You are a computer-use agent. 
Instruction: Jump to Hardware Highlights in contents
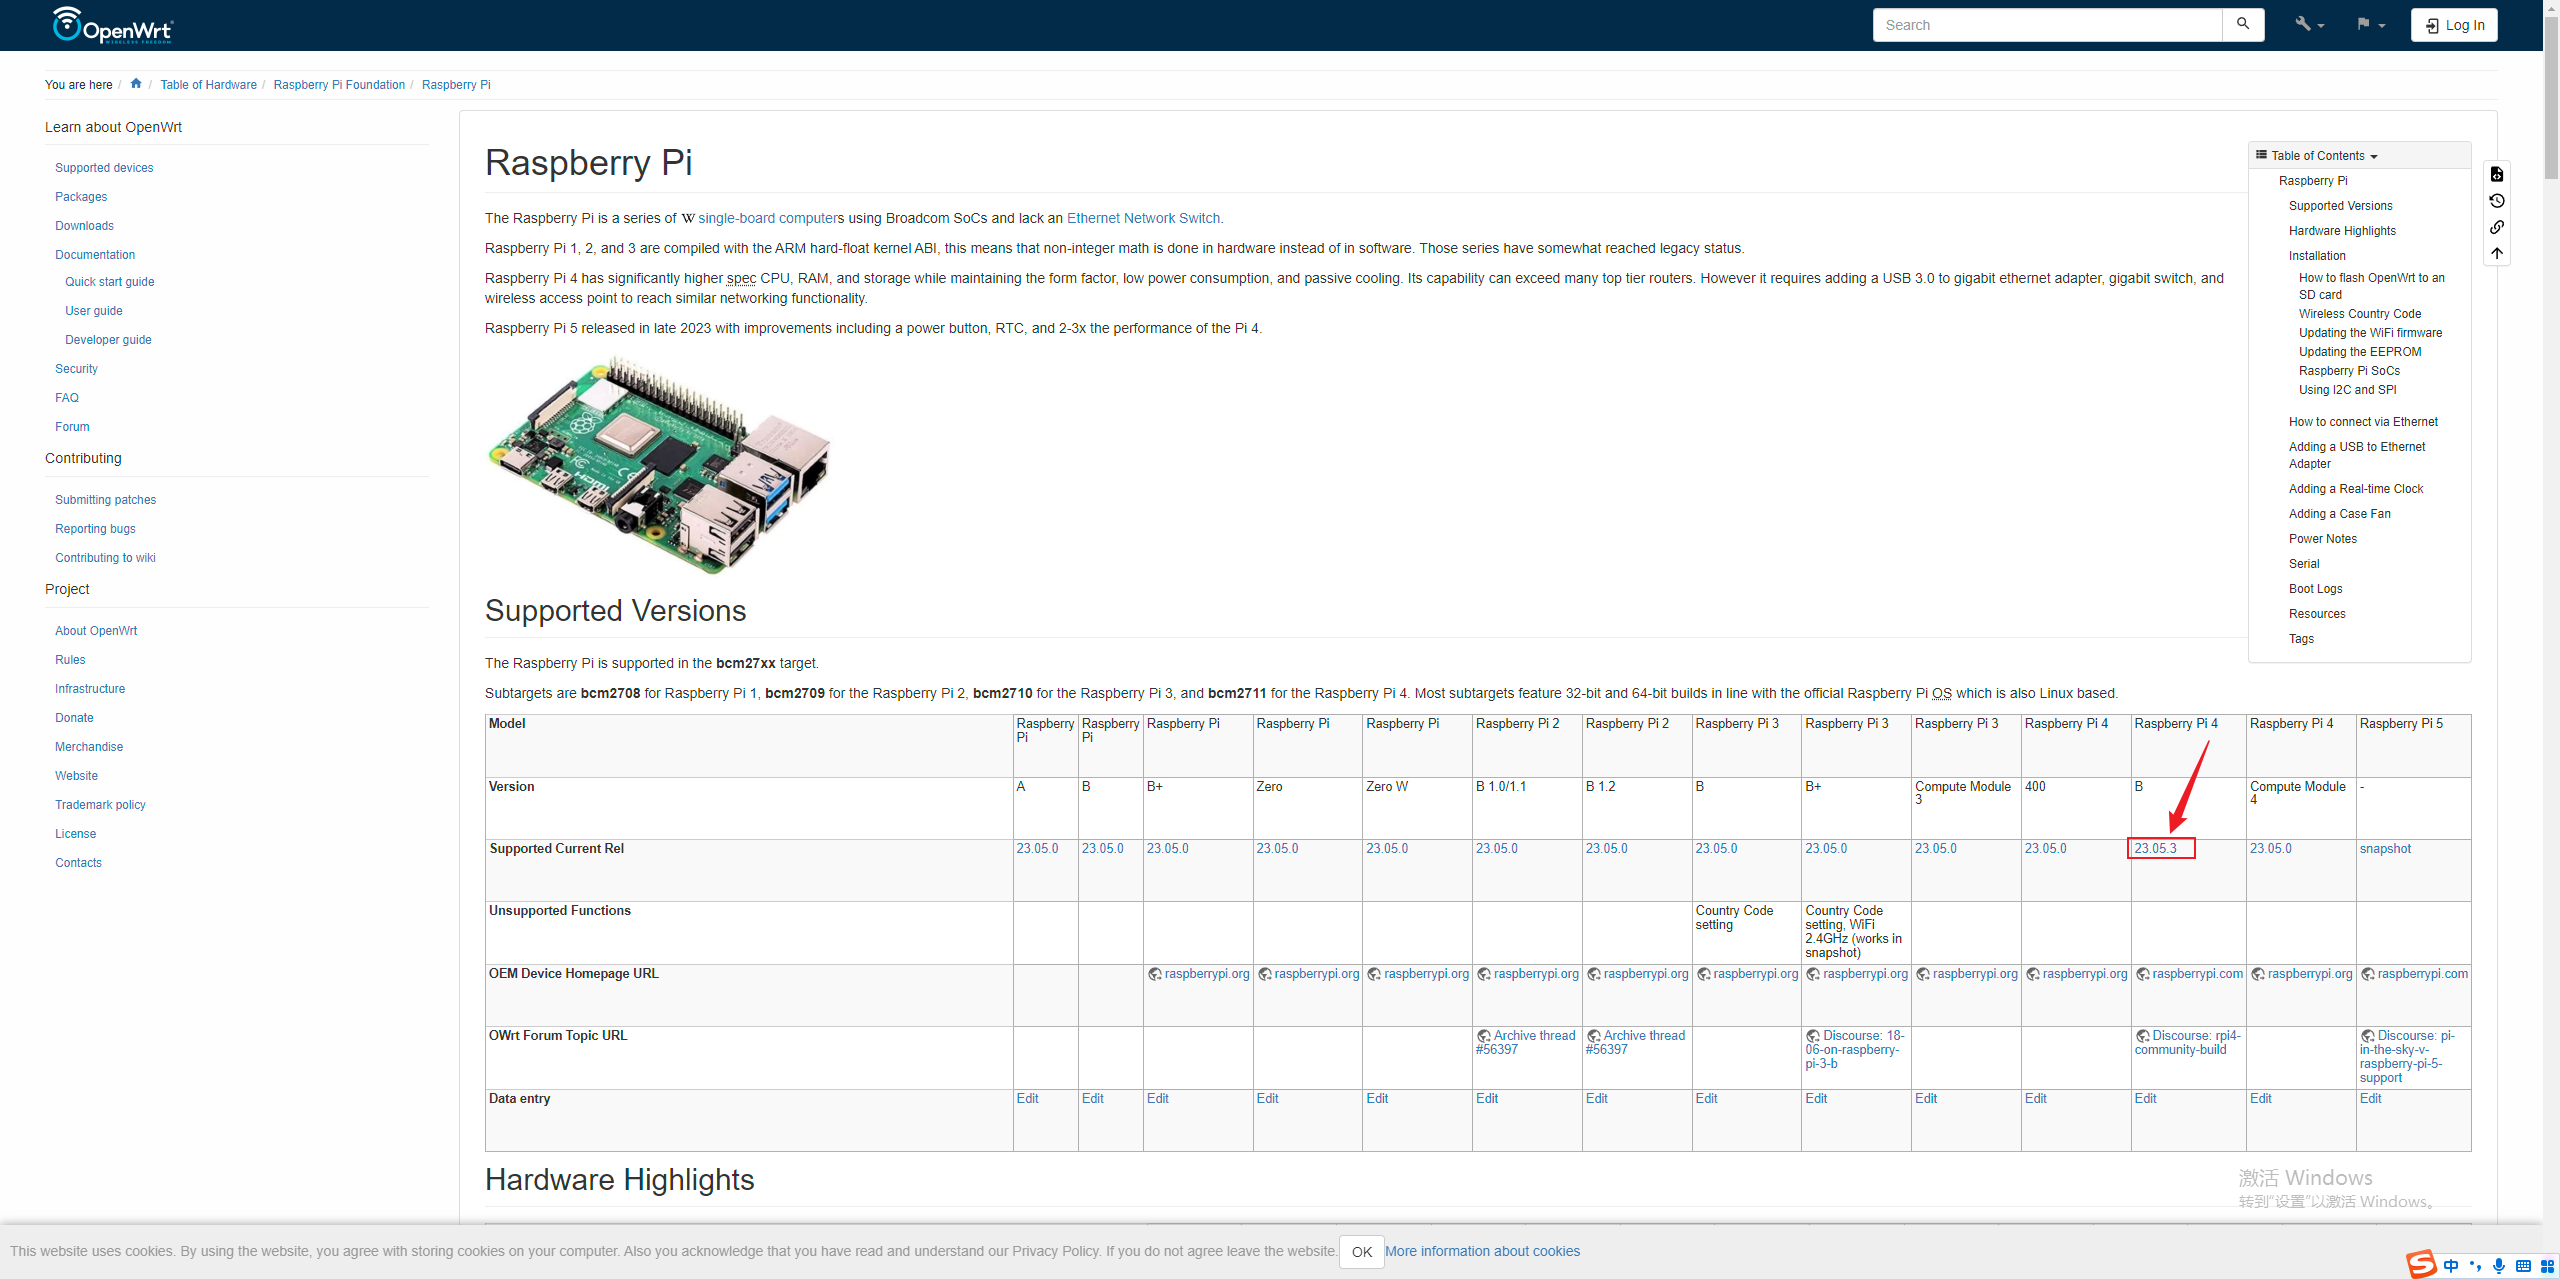click(2342, 231)
